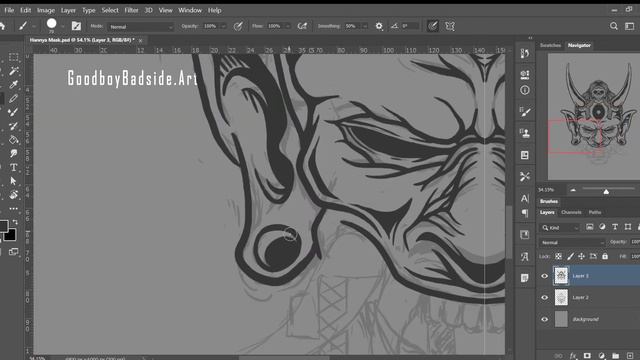Select the Eyedropper tool

click(13, 84)
